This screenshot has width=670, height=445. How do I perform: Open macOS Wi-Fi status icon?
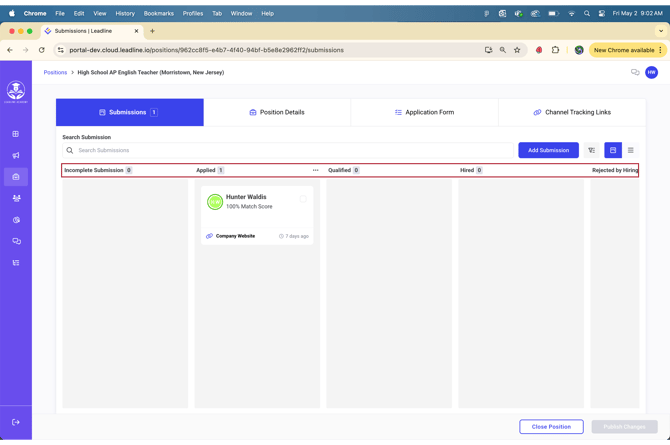coord(571,14)
